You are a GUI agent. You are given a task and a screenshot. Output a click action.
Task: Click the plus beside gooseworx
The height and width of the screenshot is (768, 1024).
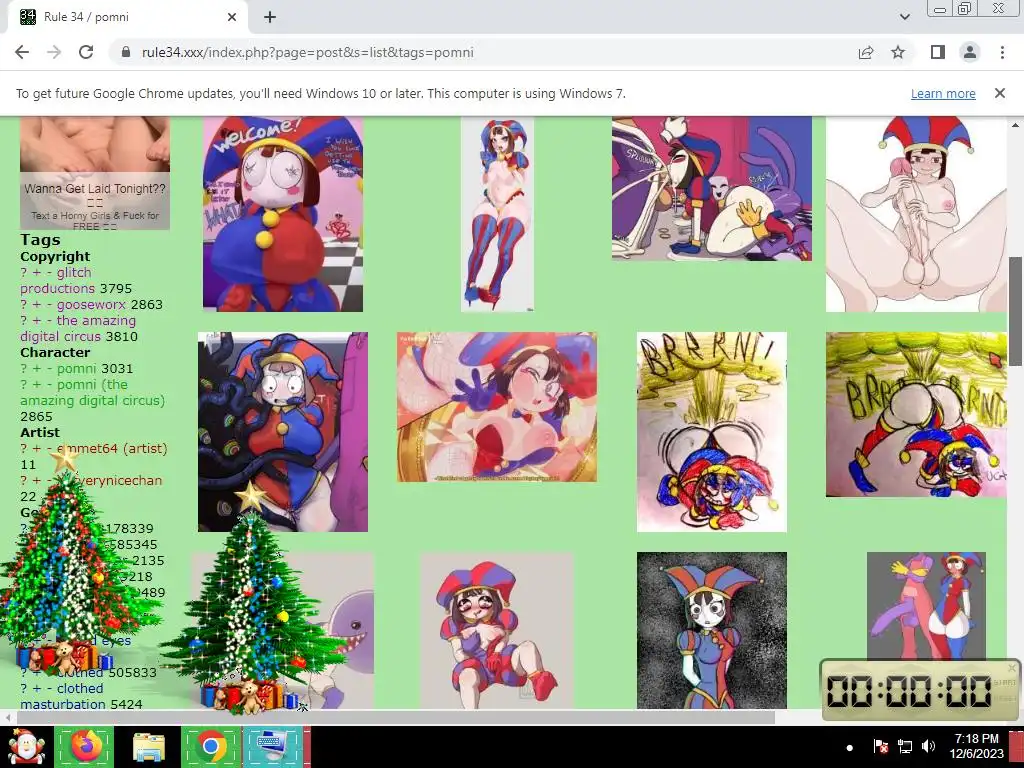click(x=37, y=304)
